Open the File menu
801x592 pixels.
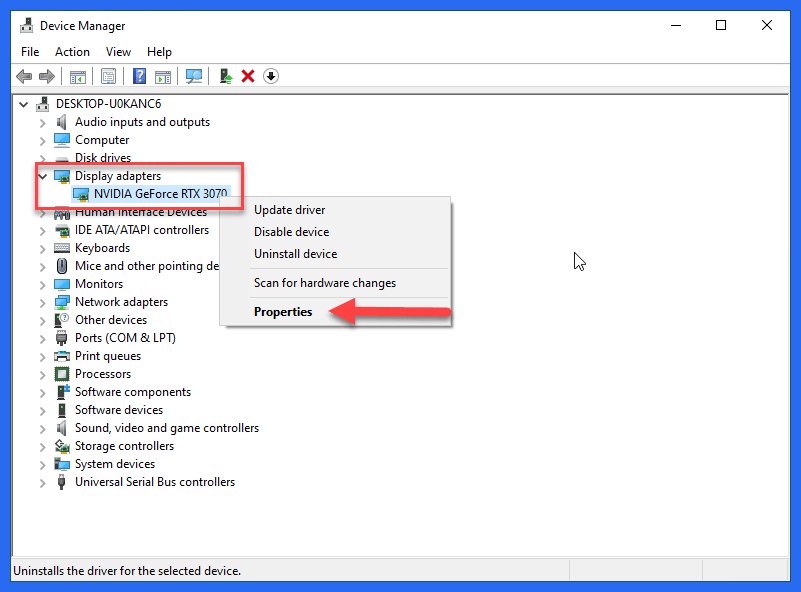29,51
